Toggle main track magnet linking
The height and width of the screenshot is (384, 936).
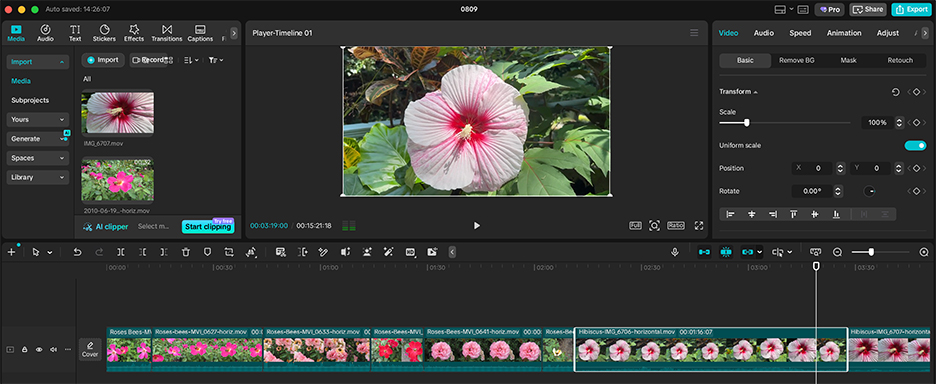coord(704,252)
